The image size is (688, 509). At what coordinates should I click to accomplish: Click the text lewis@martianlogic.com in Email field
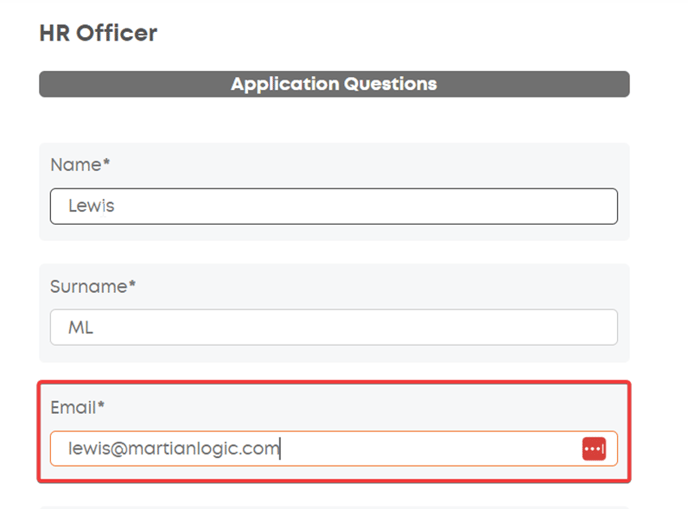tap(174, 448)
